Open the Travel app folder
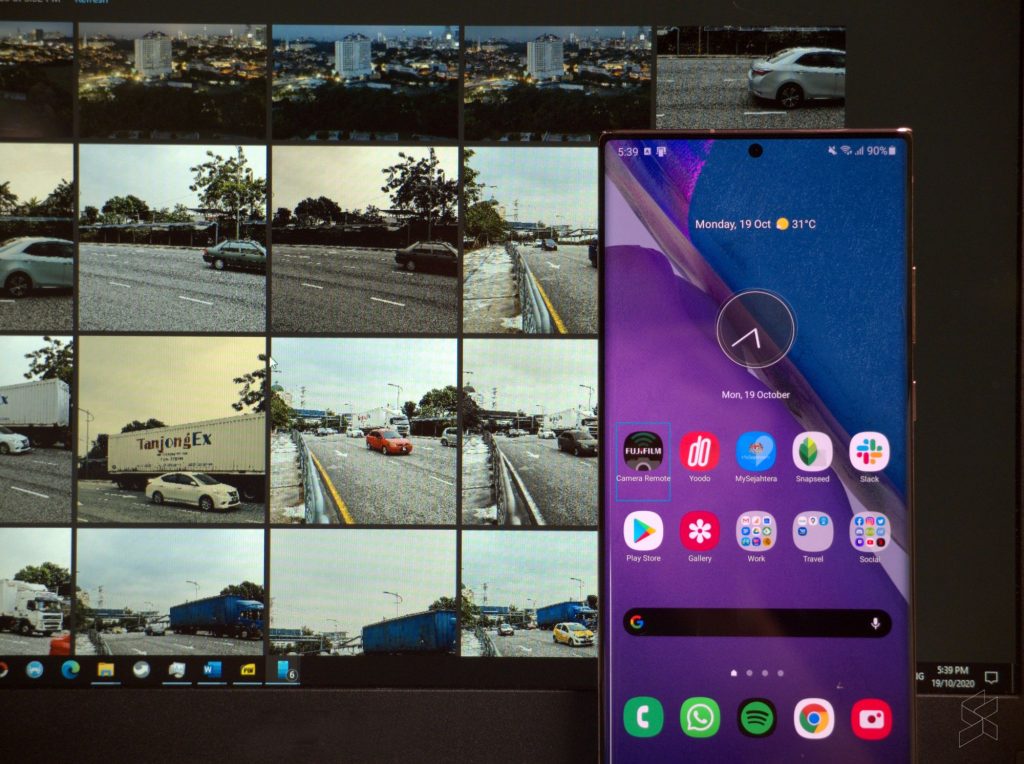 (x=813, y=532)
